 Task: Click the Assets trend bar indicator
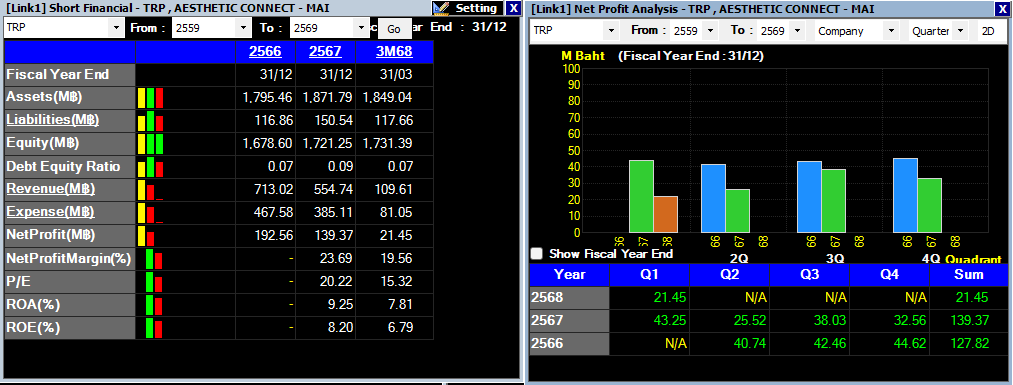coord(151,98)
